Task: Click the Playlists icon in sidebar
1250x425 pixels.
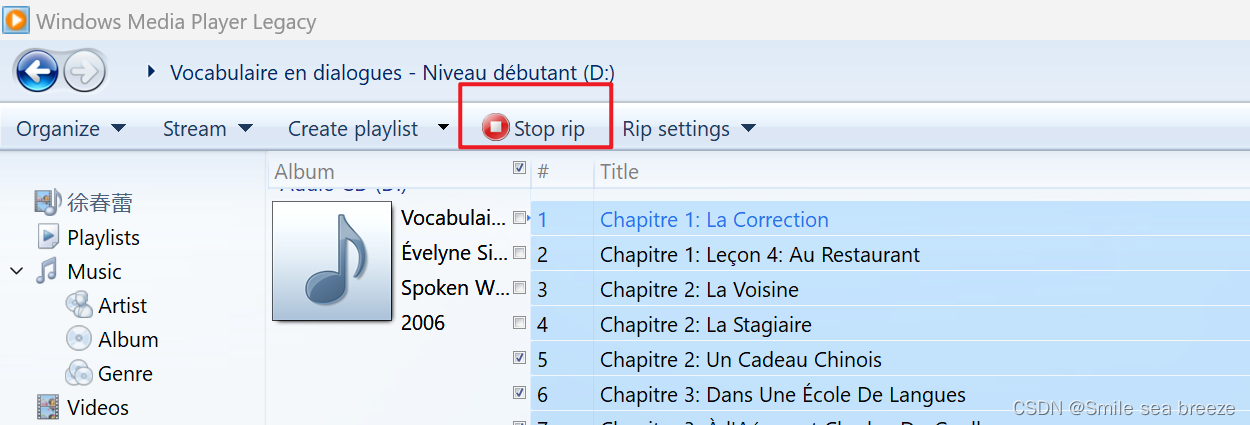Action: pyautogui.click(x=48, y=237)
